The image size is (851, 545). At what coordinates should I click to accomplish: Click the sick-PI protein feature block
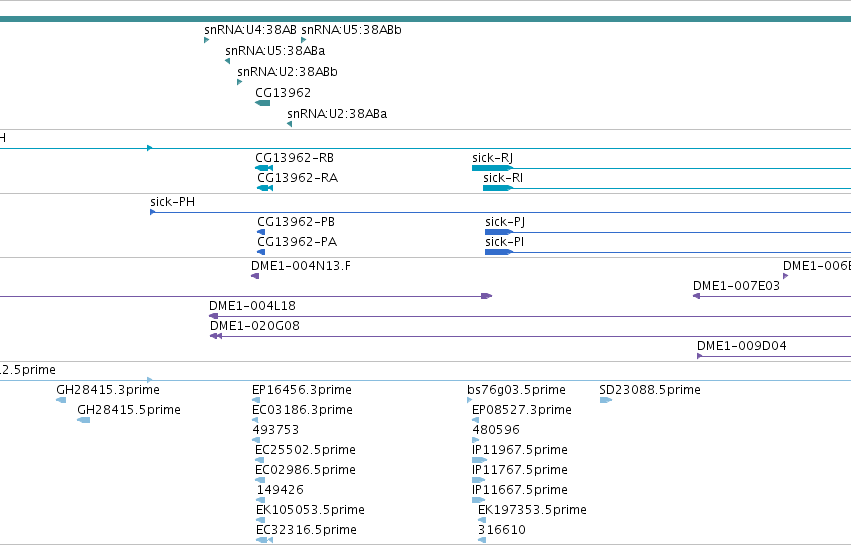499,252
